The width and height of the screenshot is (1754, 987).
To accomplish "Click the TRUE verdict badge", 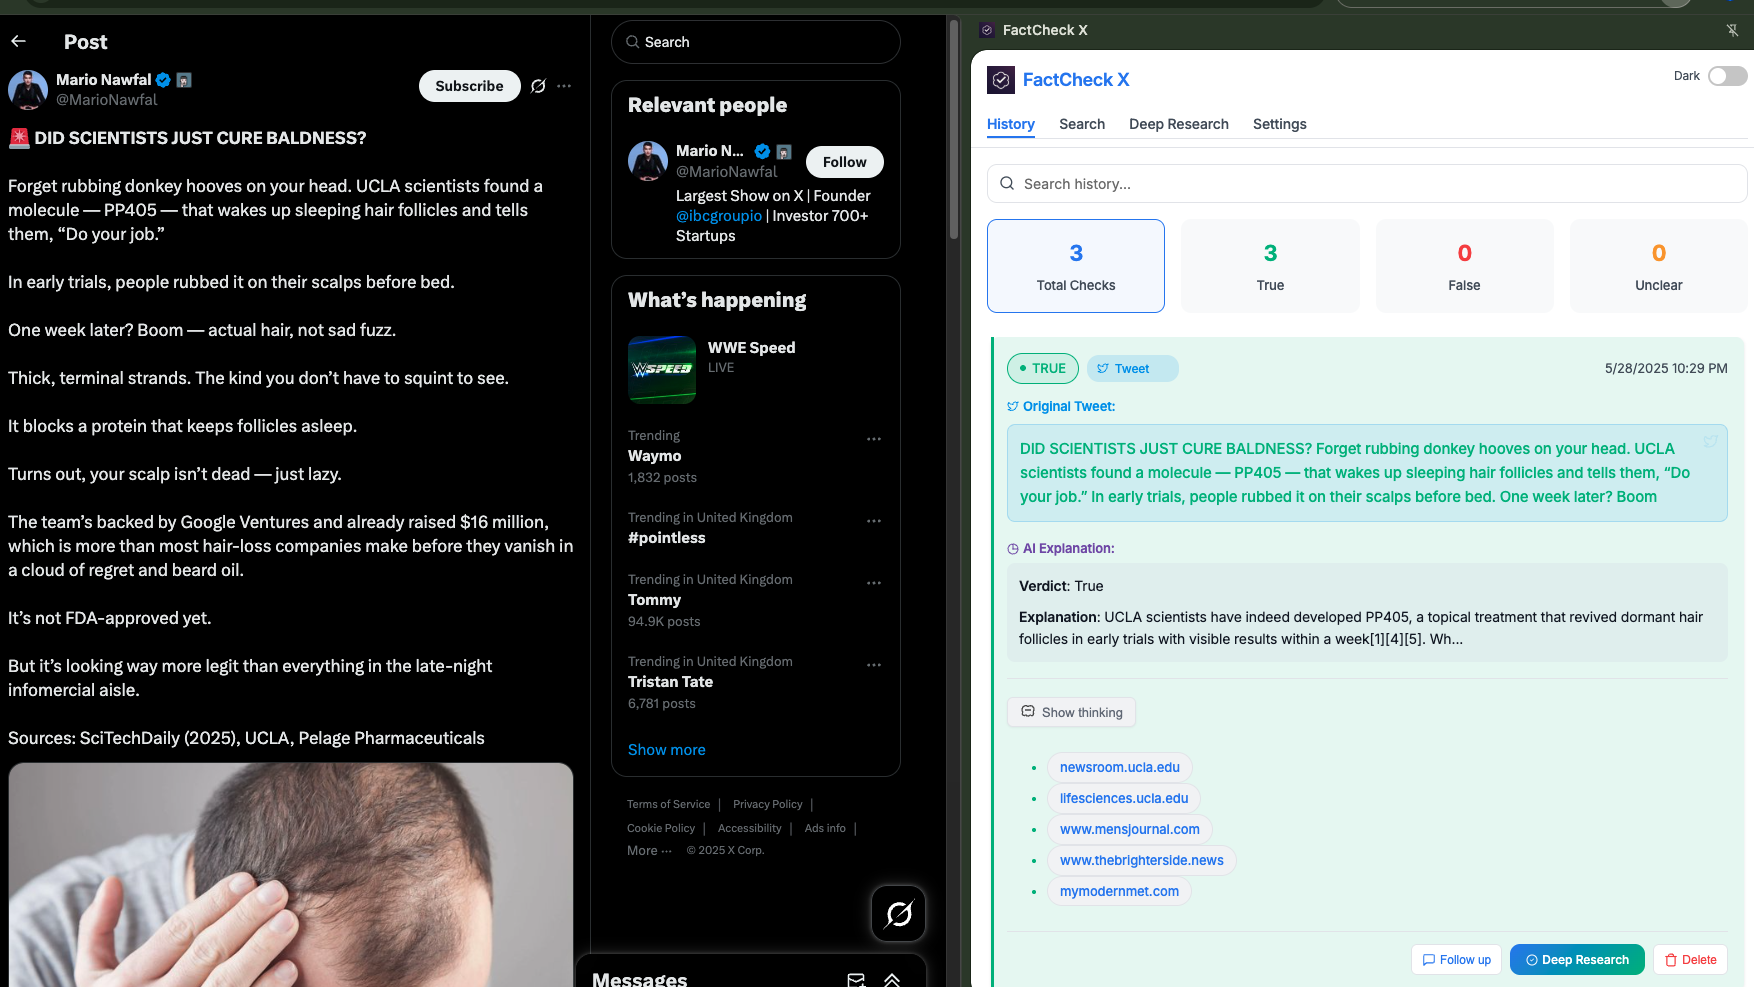I will pyautogui.click(x=1043, y=368).
